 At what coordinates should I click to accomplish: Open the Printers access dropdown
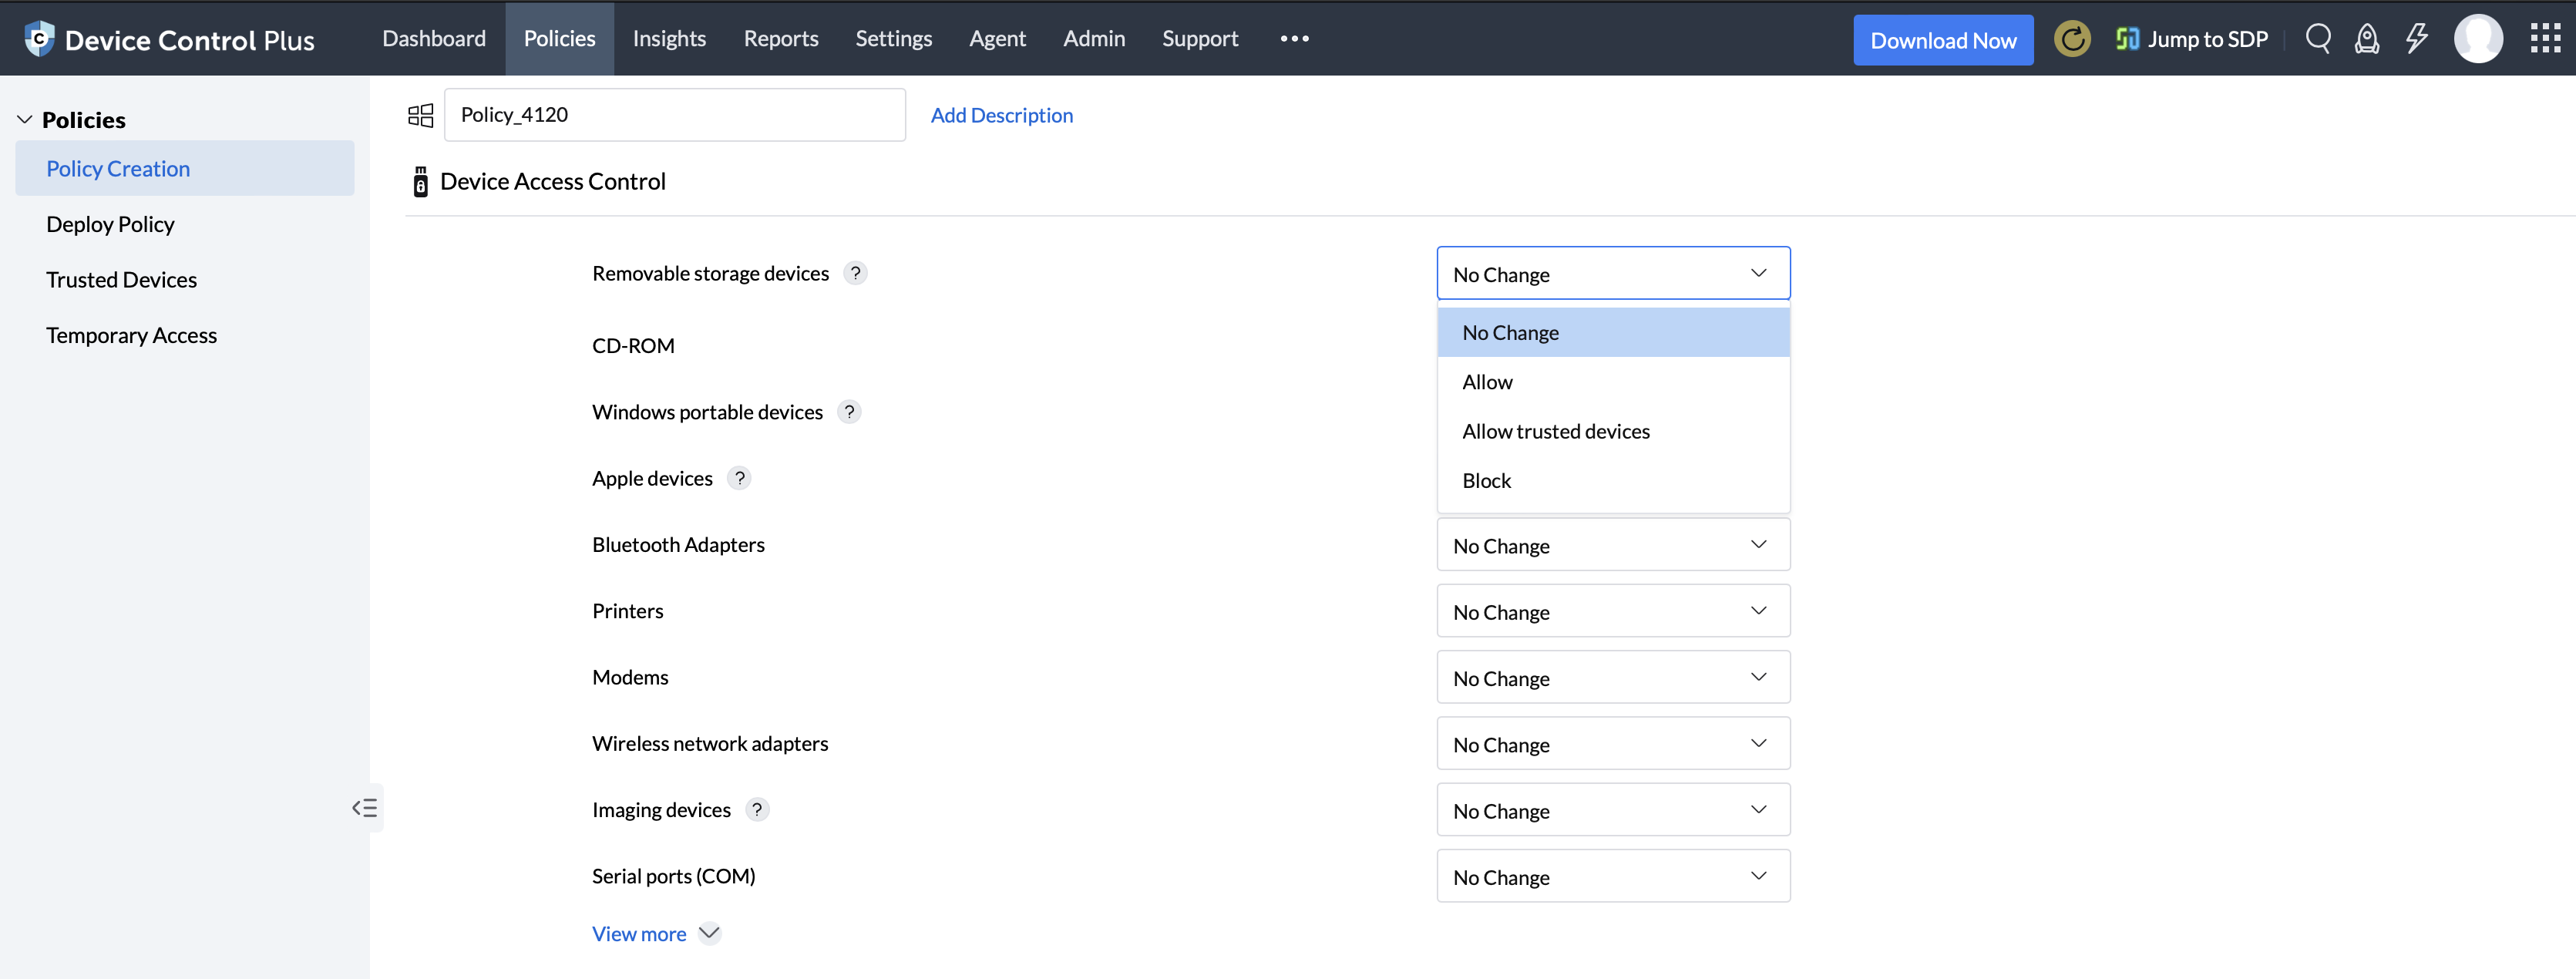(x=1612, y=611)
